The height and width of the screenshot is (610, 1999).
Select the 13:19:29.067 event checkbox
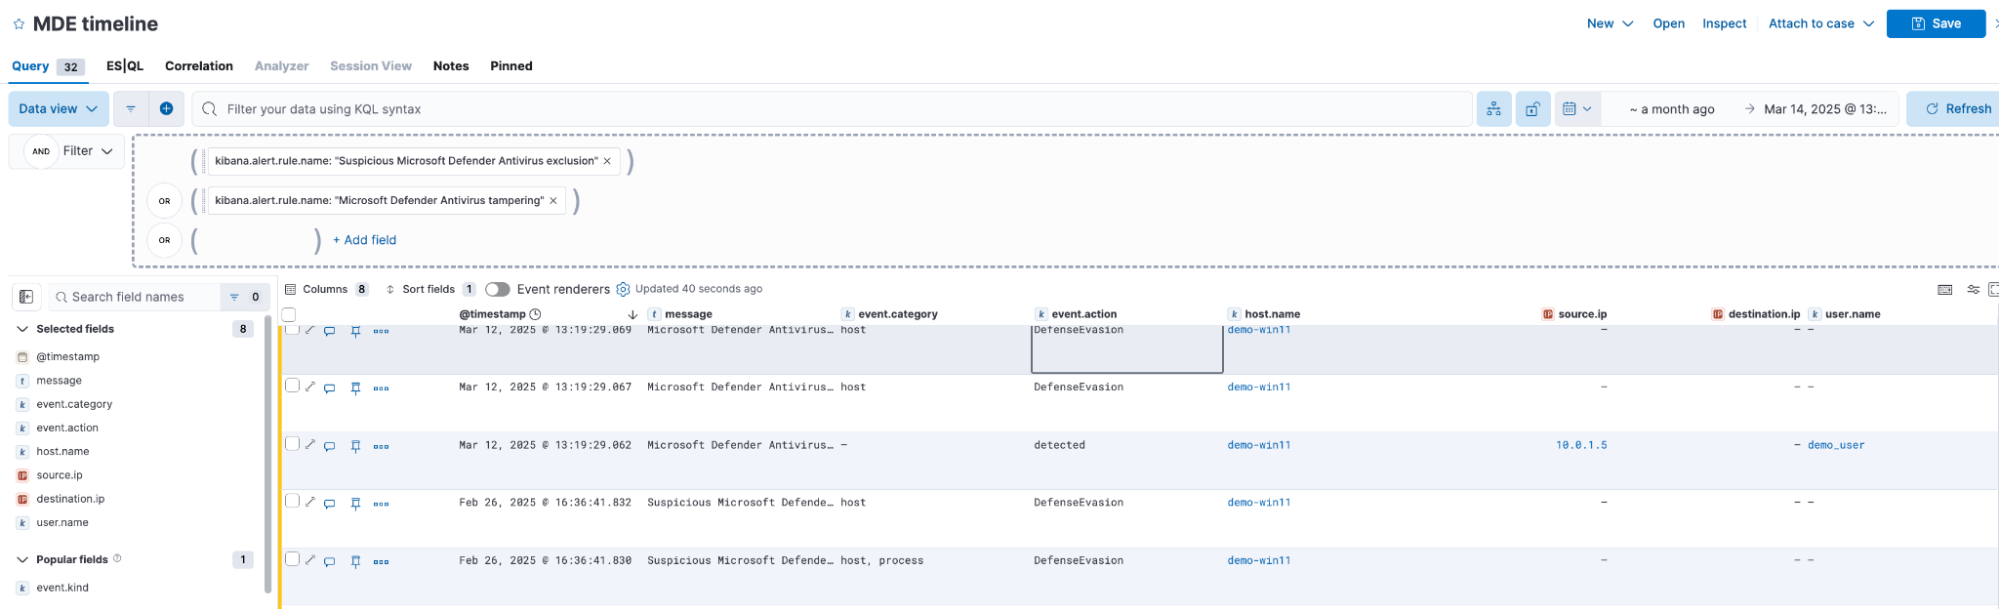[292, 386]
